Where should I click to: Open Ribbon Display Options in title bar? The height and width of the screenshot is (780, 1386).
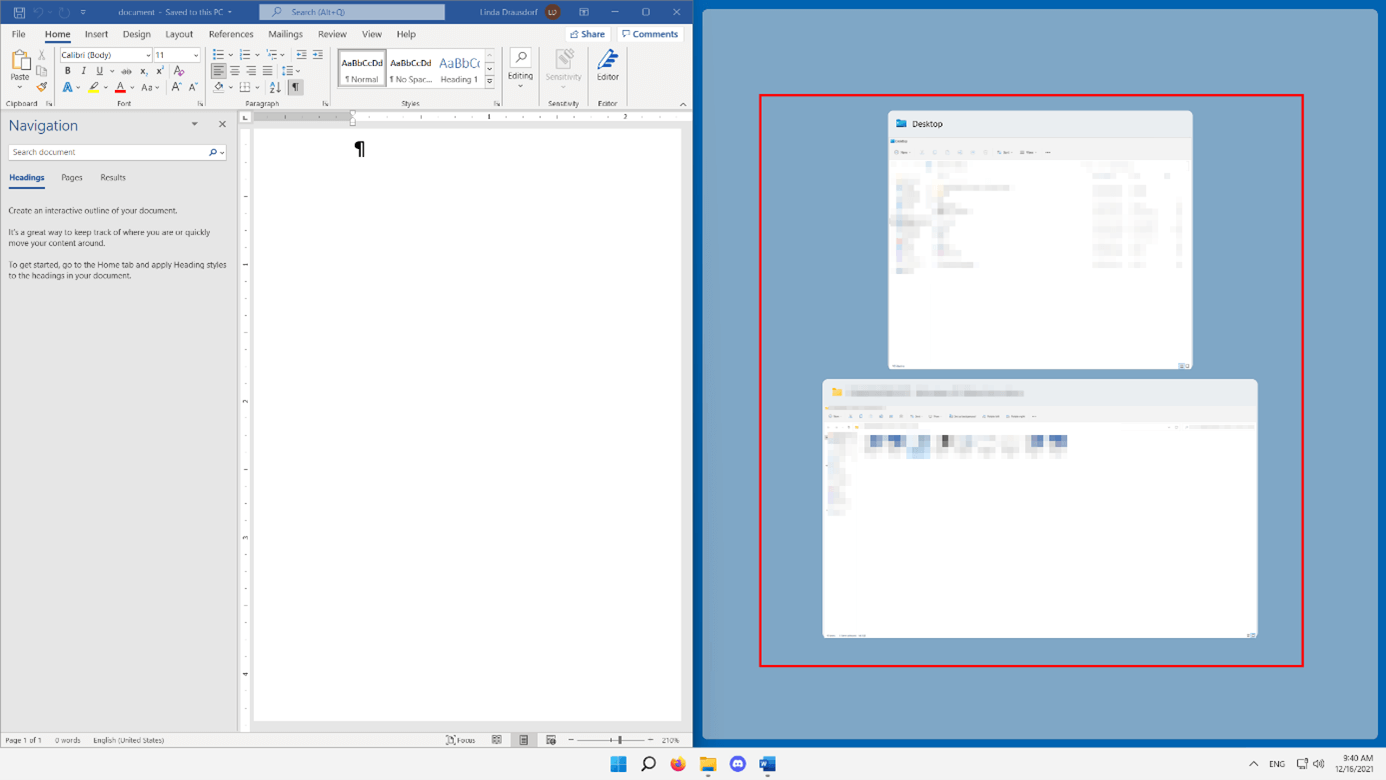[584, 12]
